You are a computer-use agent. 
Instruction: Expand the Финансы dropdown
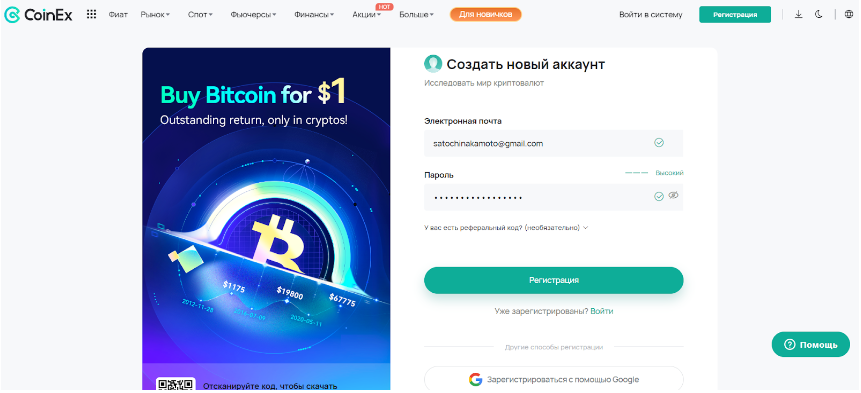[x=314, y=15]
